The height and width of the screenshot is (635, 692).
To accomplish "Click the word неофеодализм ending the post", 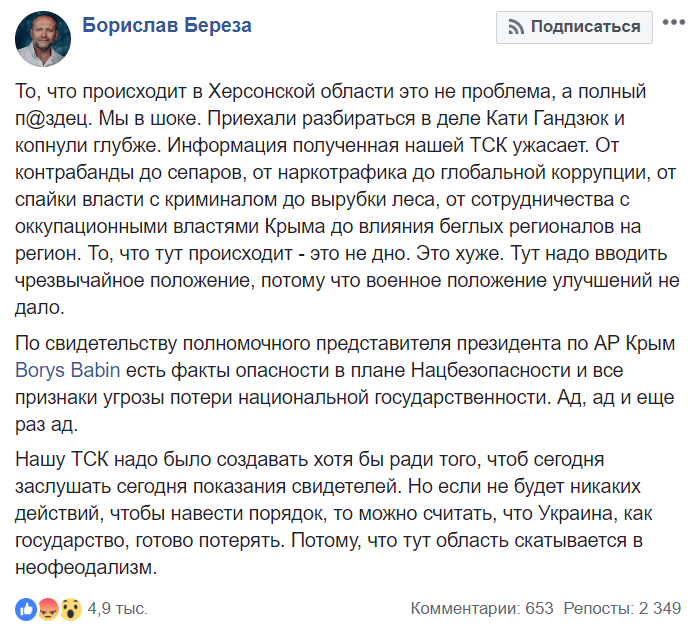I will pos(86,567).
